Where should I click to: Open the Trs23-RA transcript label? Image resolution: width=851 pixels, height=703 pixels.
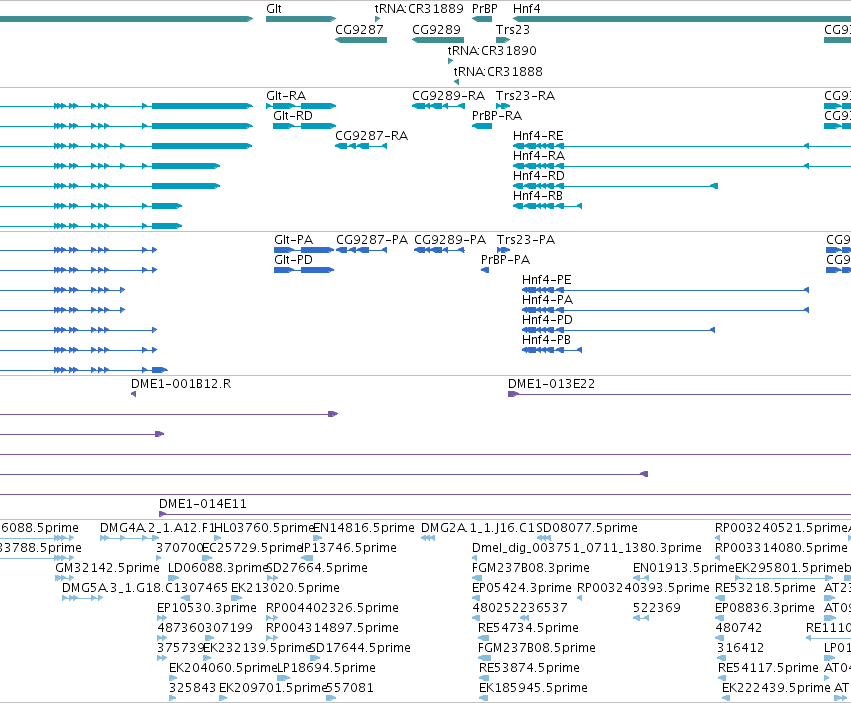tap(525, 96)
